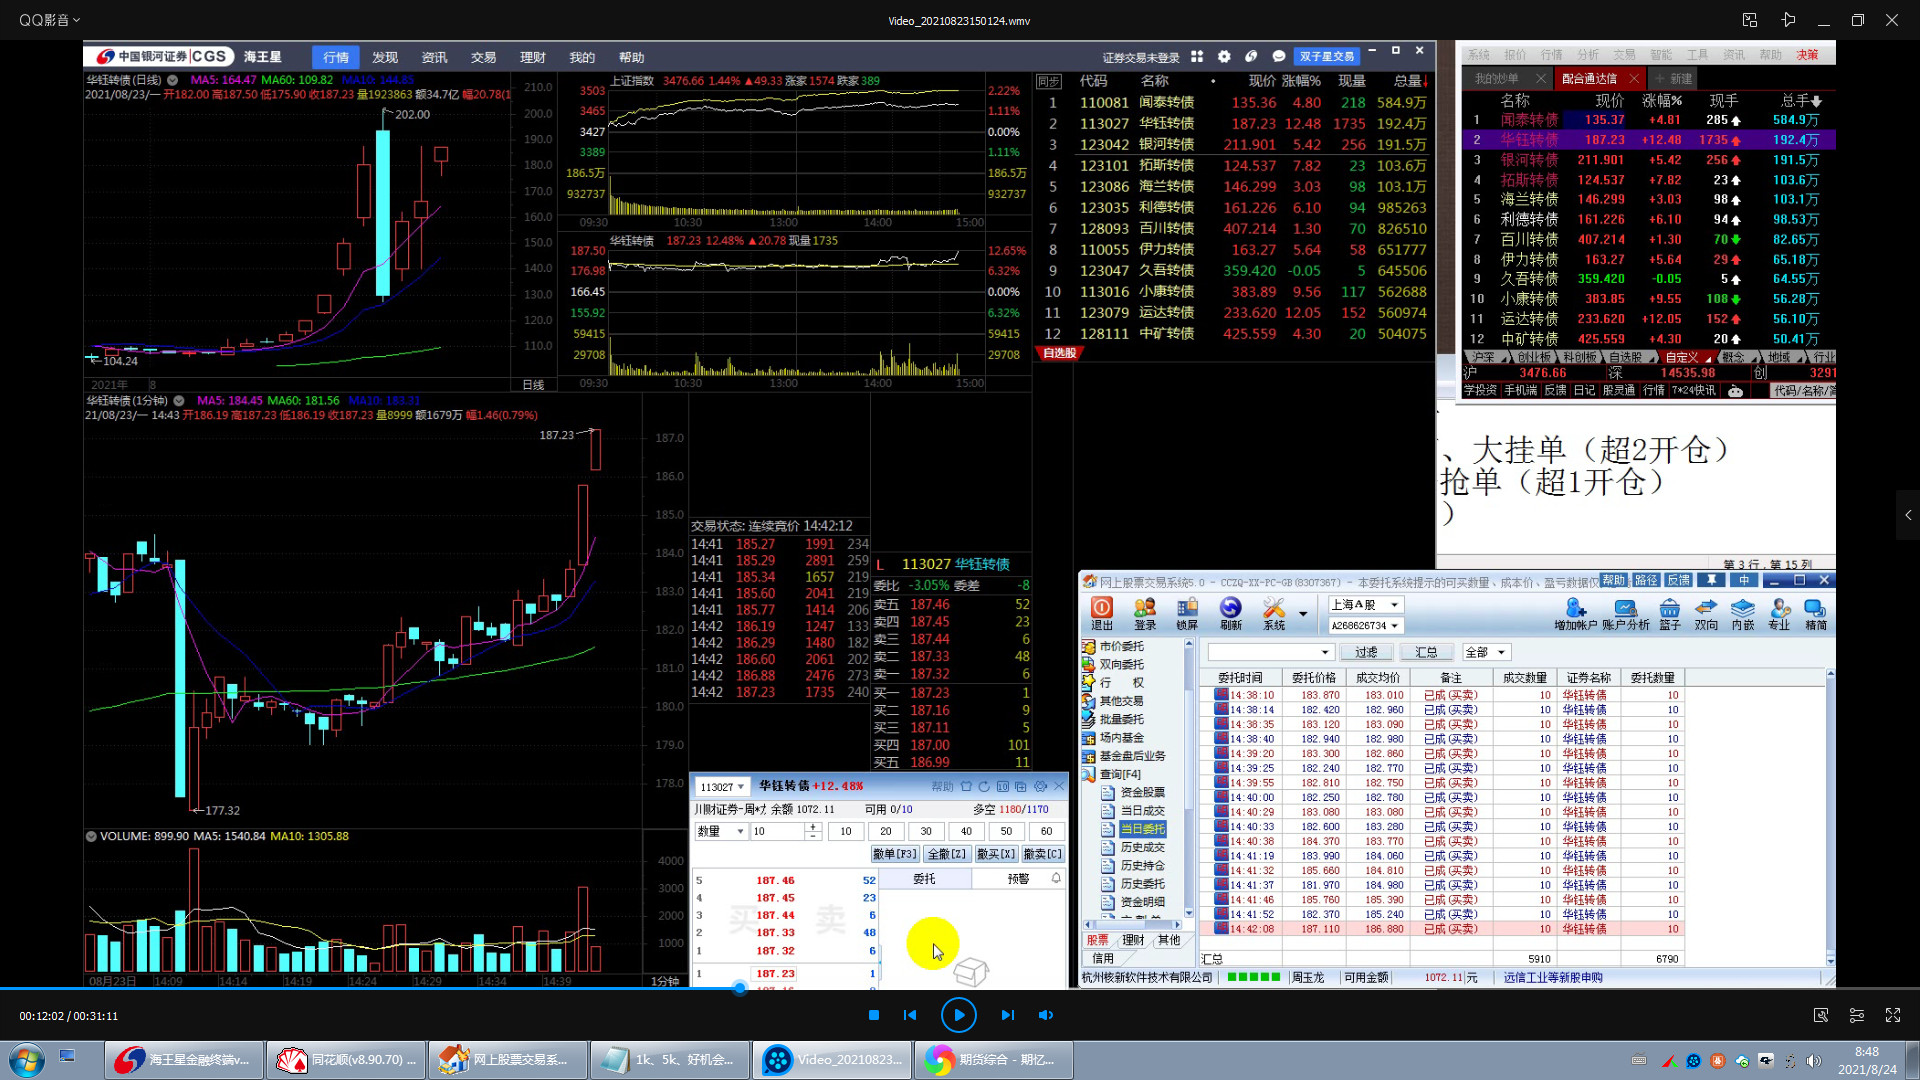
Task: Click the refresh icon in quick-order panel
Action: point(984,787)
